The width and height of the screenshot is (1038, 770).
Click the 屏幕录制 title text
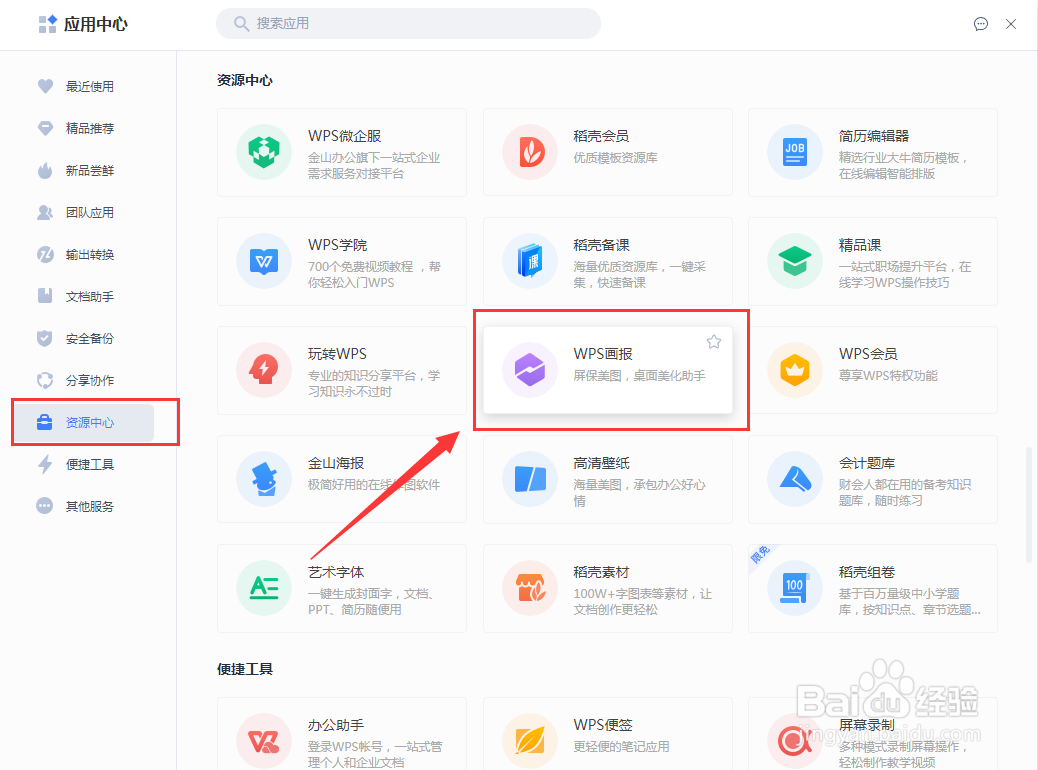867,725
